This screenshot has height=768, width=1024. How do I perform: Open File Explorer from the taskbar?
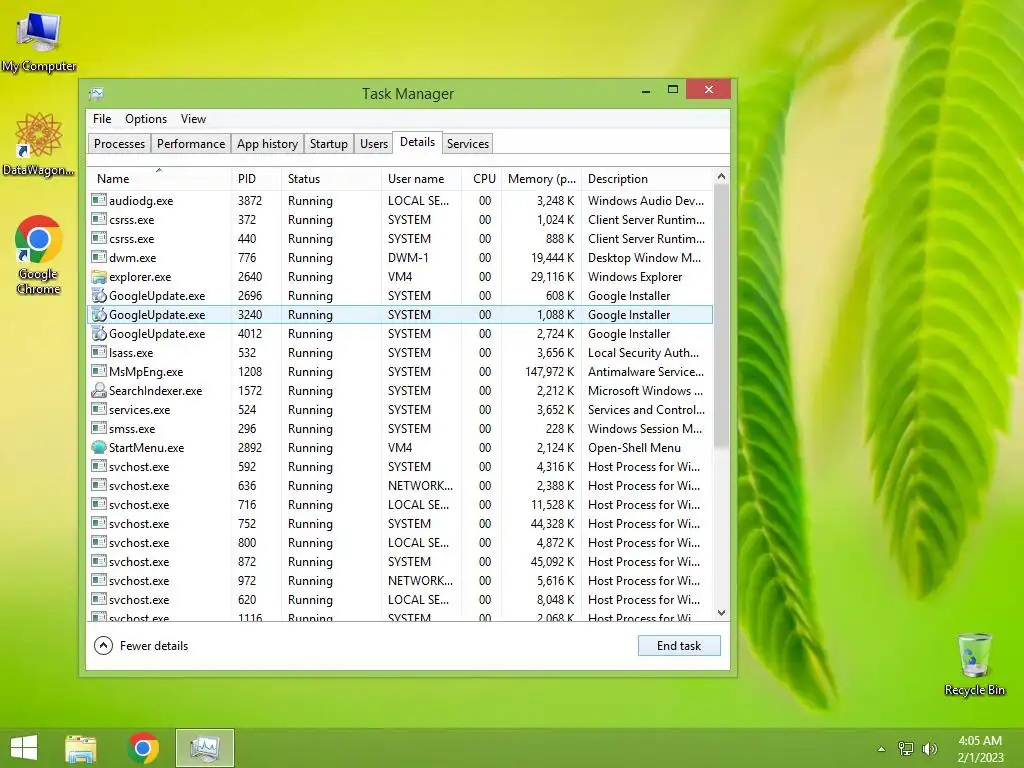tap(80, 748)
